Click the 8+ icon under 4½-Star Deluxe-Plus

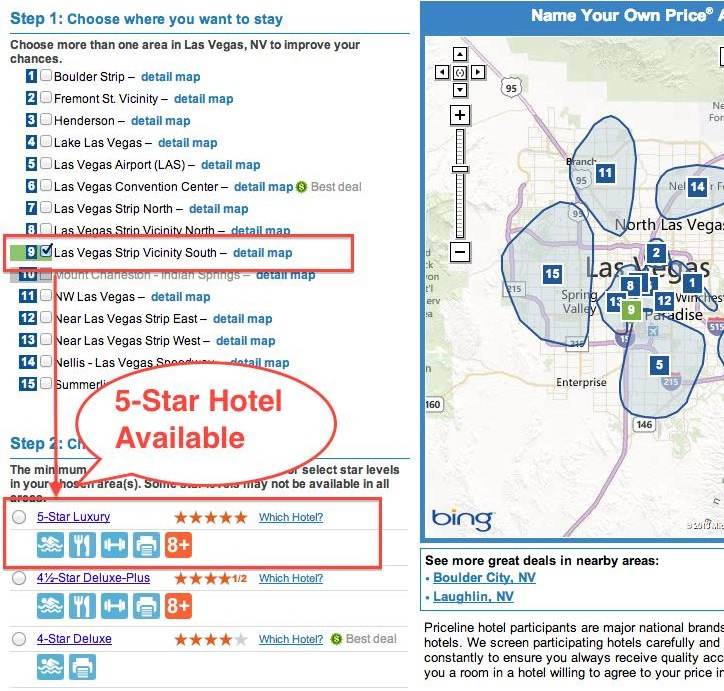coord(178,606)
